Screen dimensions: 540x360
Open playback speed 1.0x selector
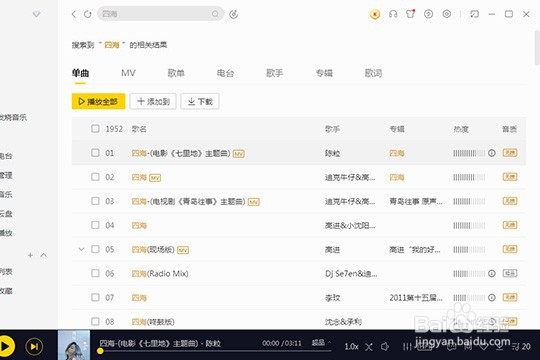point(352,347)
